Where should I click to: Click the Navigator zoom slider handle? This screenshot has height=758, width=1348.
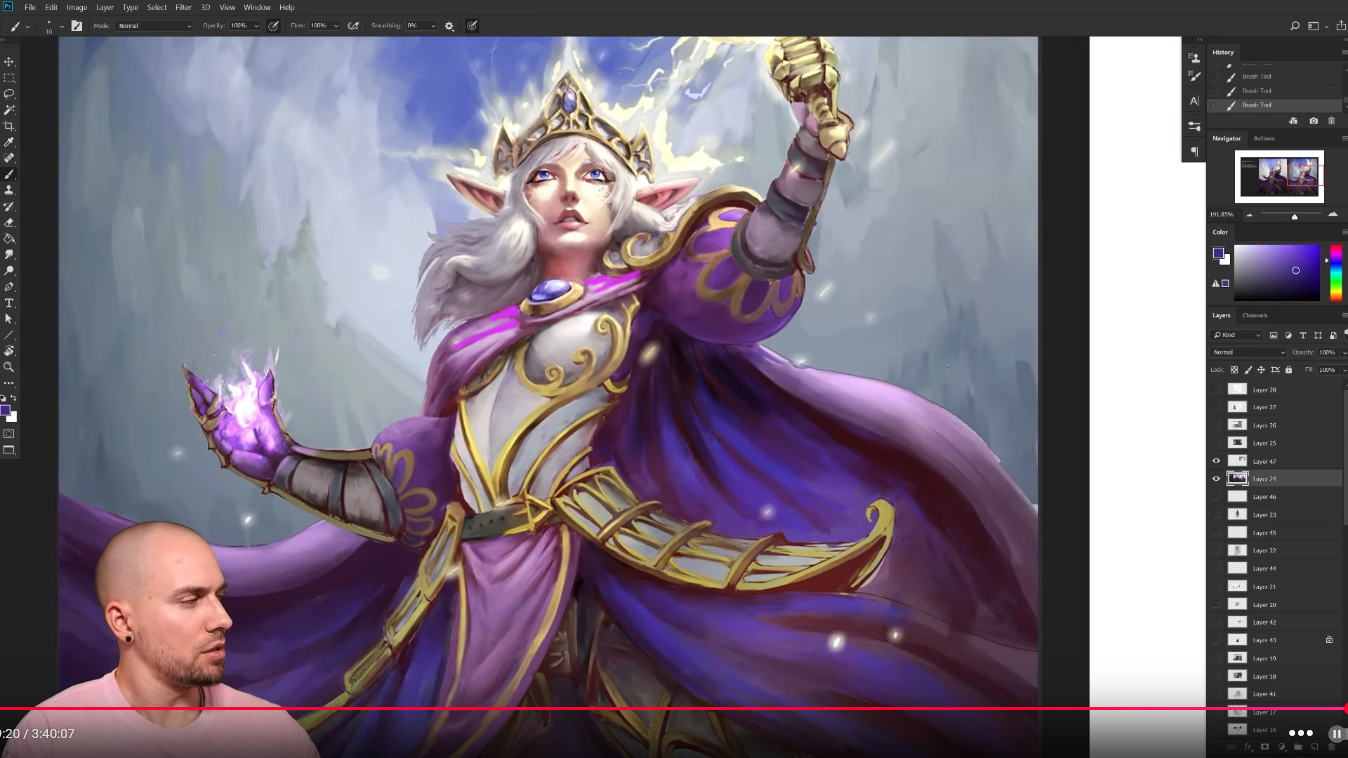coord(1294,216)
